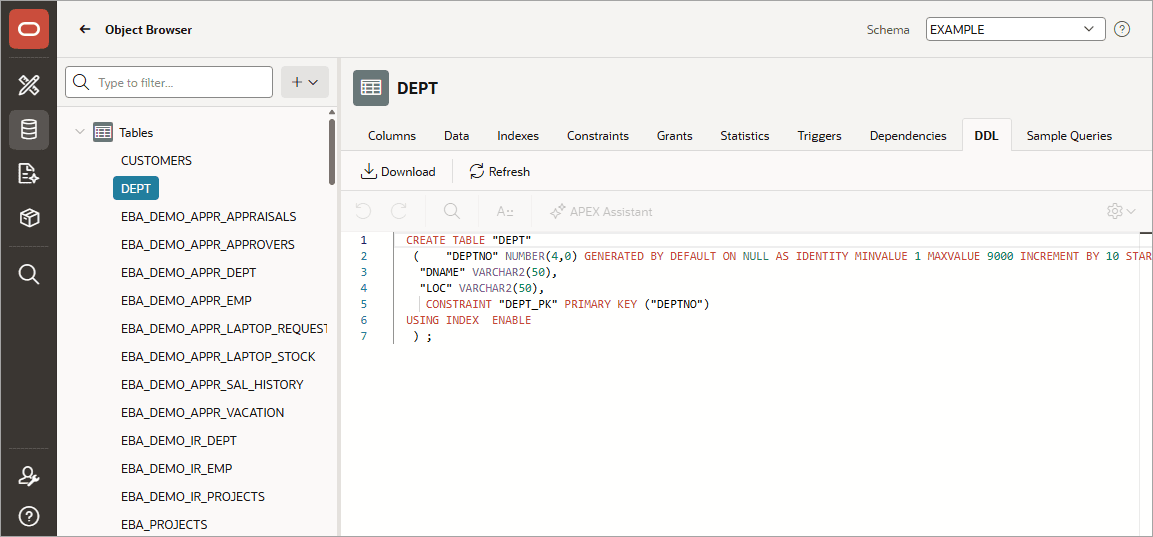Image resolution: width=1153 pixels, height=537 pixels.
Task: Switch to the Sample Queries tab
Action: pos(1069,135)
